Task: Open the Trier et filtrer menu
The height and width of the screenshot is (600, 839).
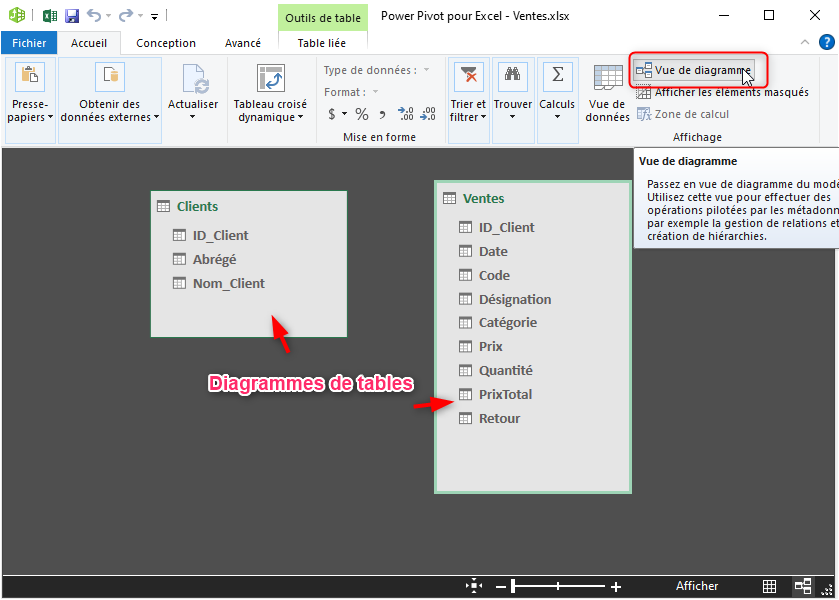Action: (x=468, y=101)
